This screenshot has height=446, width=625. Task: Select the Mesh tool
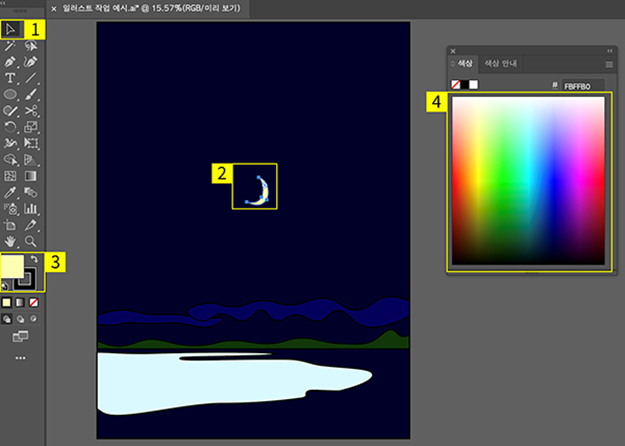pos(10,176)
